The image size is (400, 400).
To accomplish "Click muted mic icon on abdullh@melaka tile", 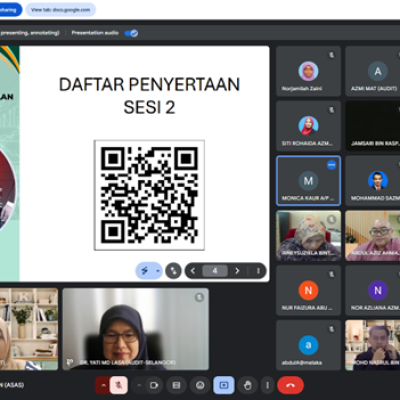I will tap(332, 329).
